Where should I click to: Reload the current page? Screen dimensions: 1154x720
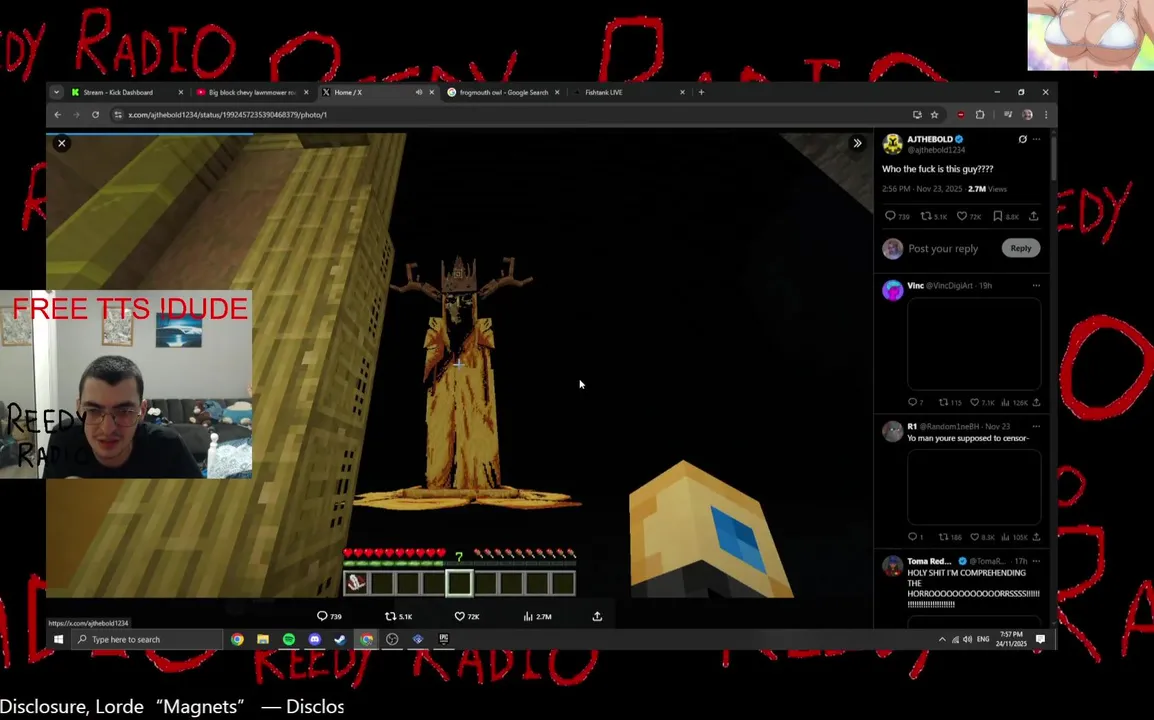point(95,115)
